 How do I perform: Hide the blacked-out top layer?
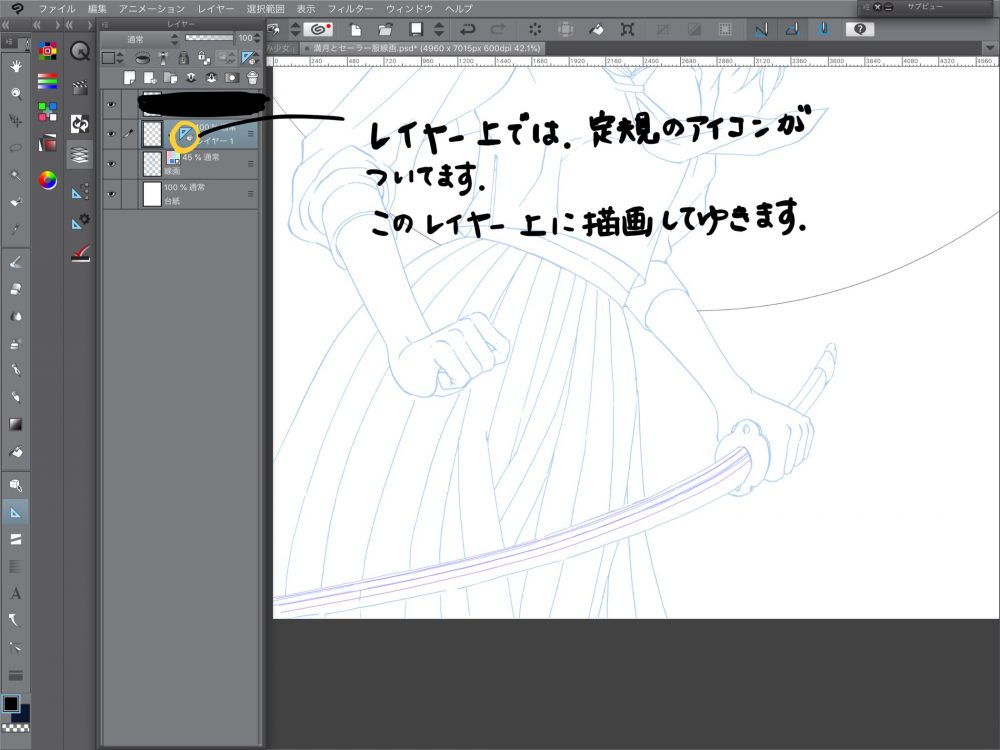coord(111,104)
